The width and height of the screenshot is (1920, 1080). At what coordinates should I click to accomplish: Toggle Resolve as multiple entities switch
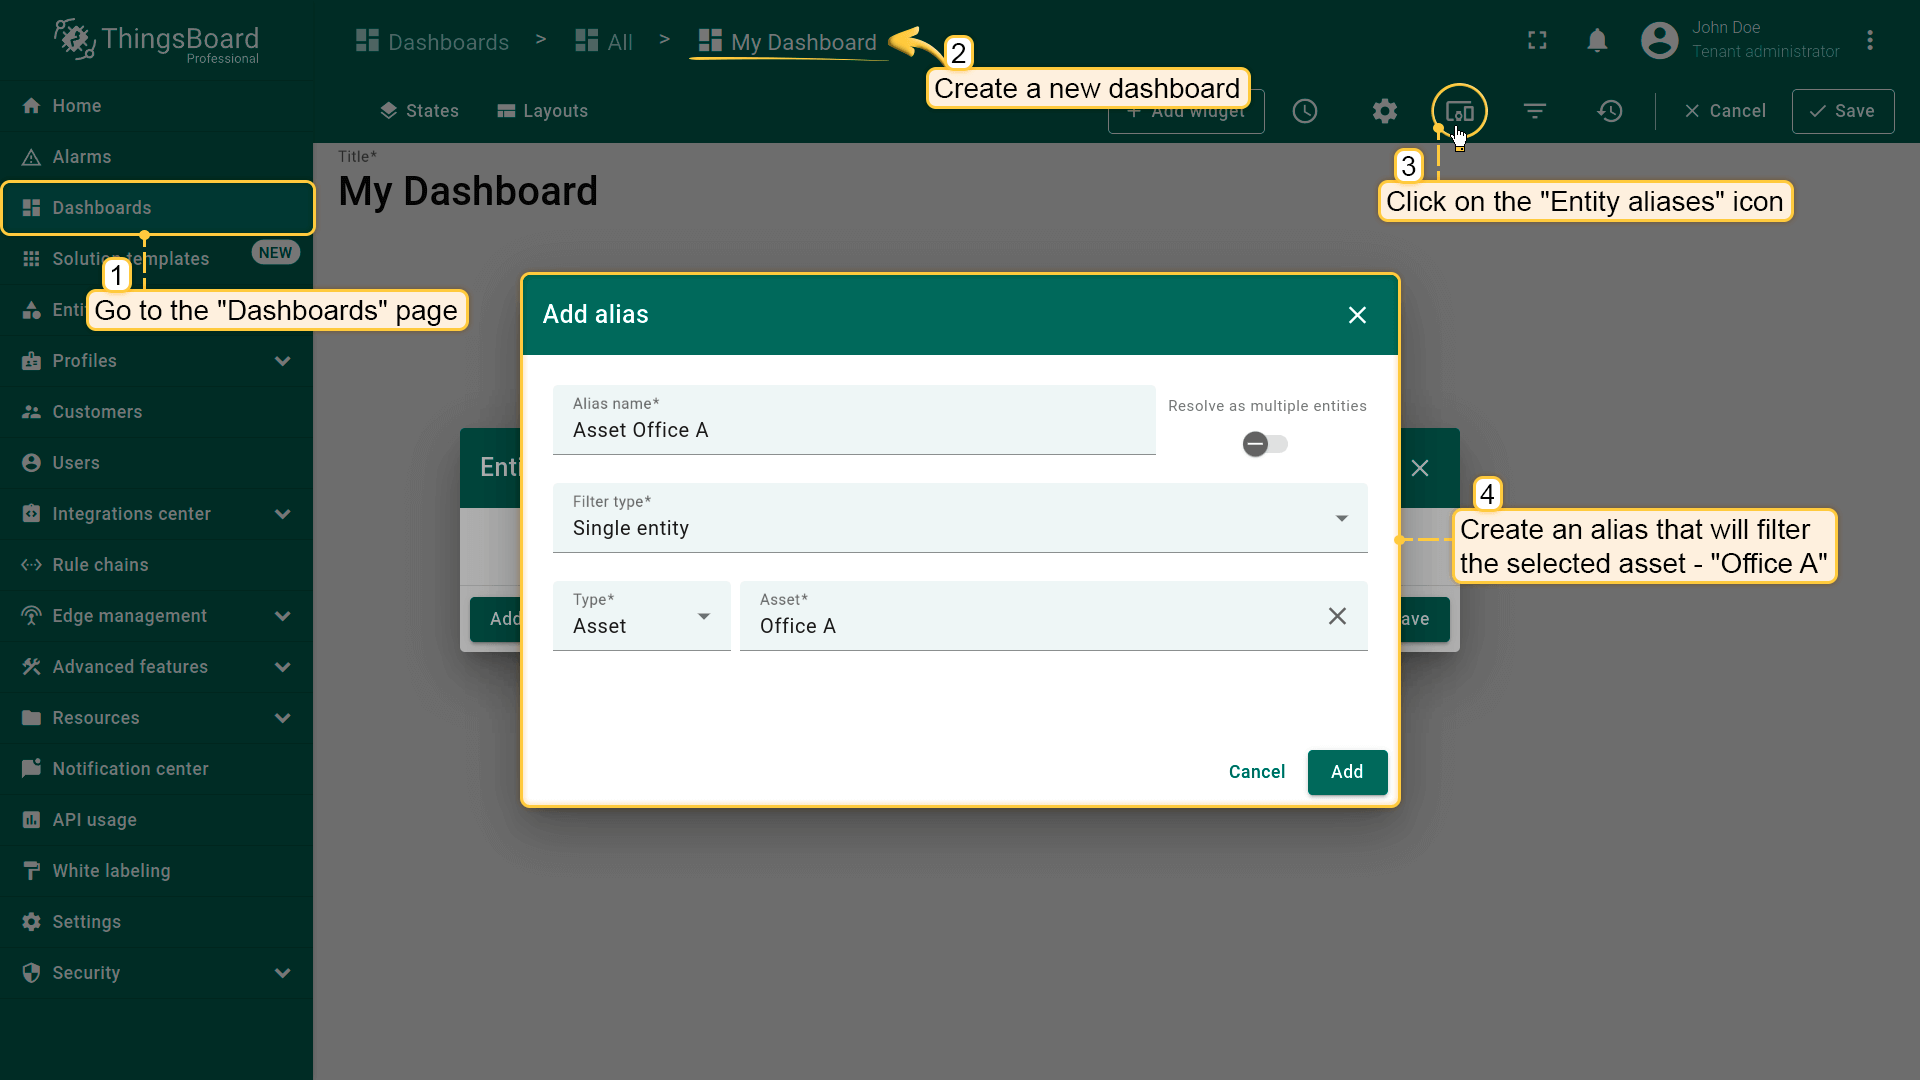click(x=1265, y=444)
